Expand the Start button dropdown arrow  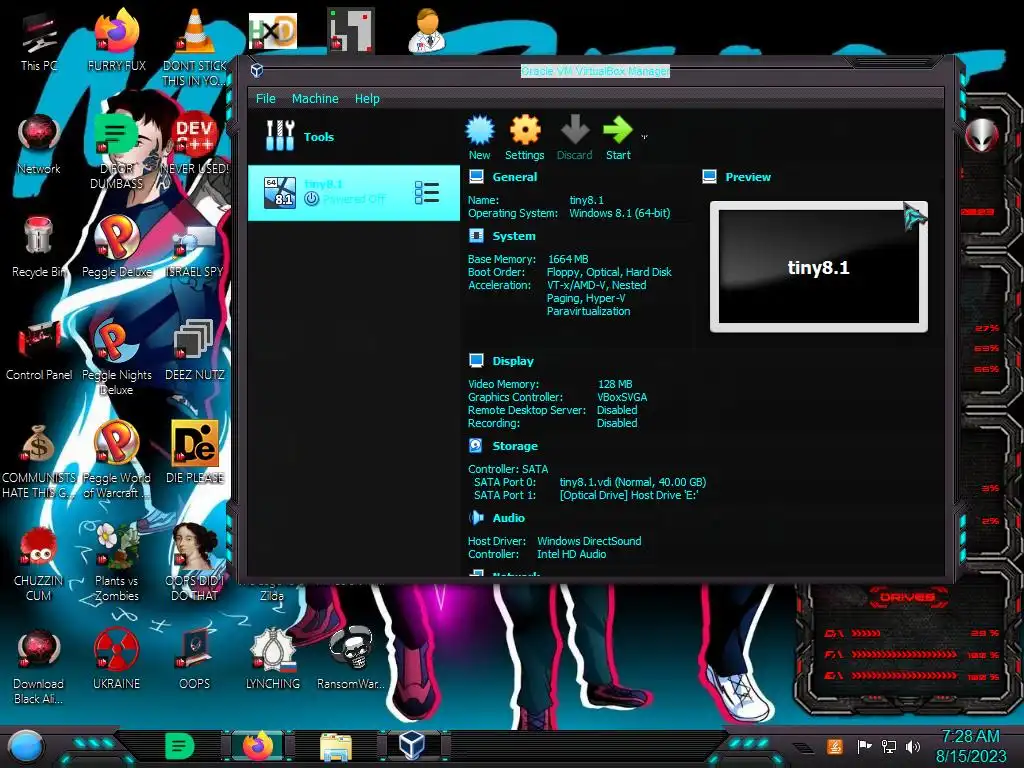click(x=645, y=137)
